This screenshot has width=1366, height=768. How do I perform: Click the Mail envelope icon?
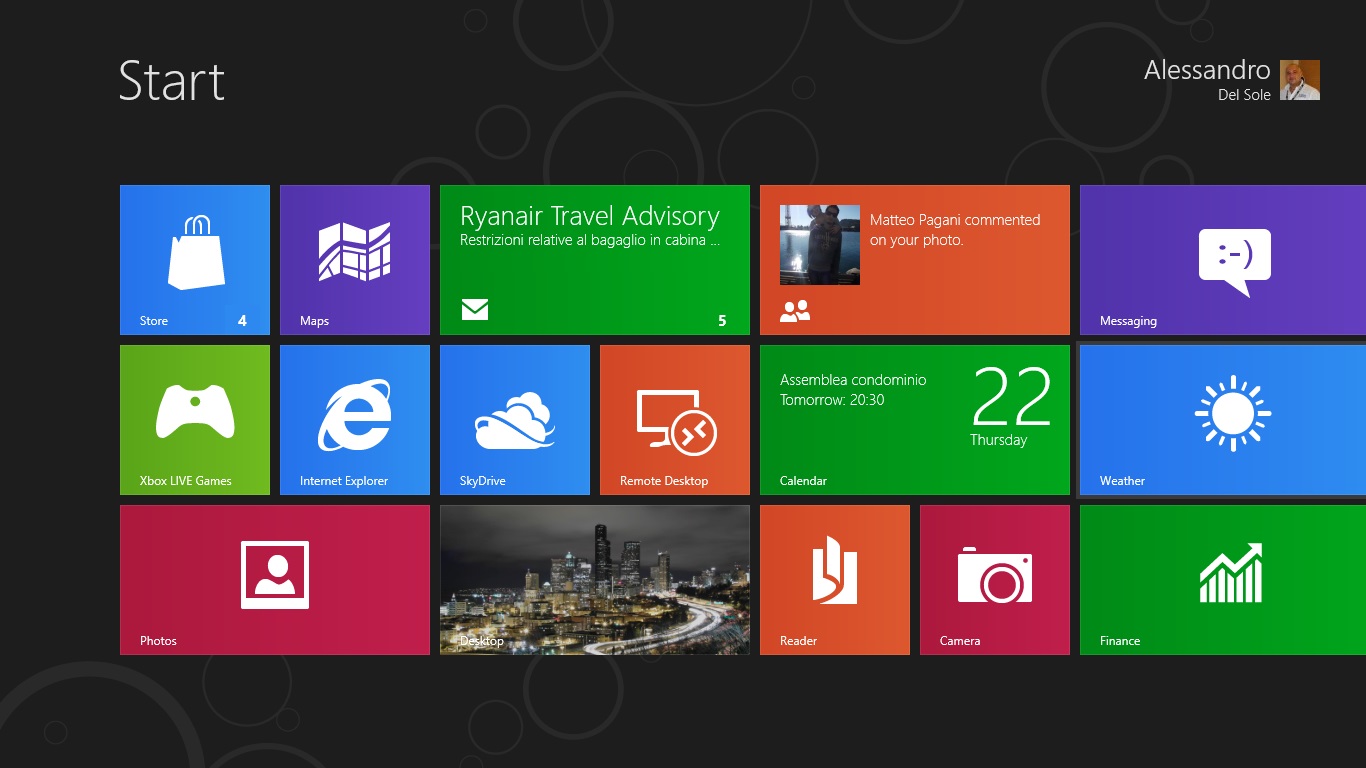(475, 310)
